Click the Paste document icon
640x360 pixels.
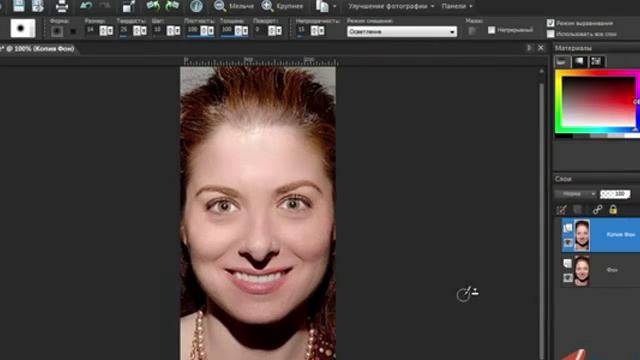point(322,6)
